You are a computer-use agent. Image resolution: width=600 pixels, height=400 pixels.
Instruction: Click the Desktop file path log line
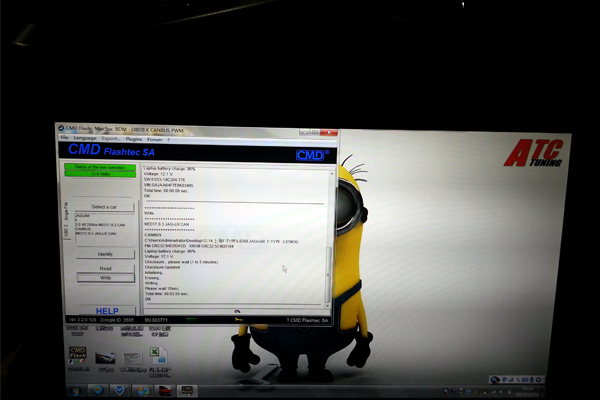(x=222, y=241)
